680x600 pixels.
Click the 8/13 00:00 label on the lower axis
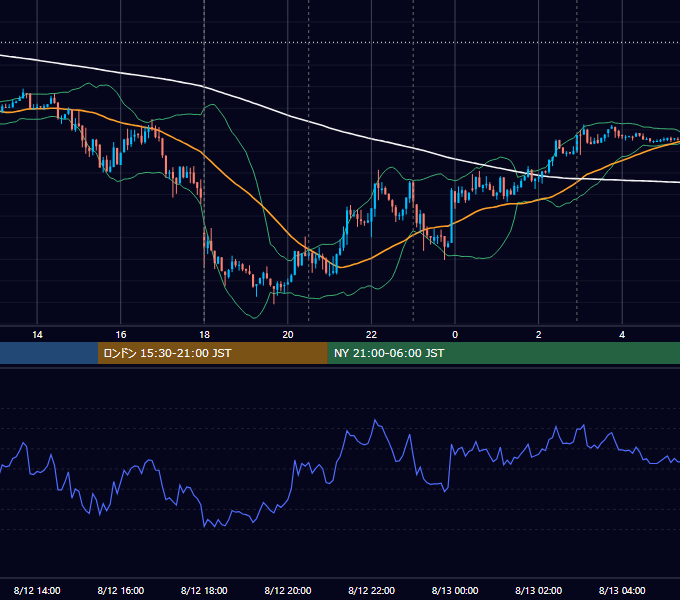tap(455, 590)
